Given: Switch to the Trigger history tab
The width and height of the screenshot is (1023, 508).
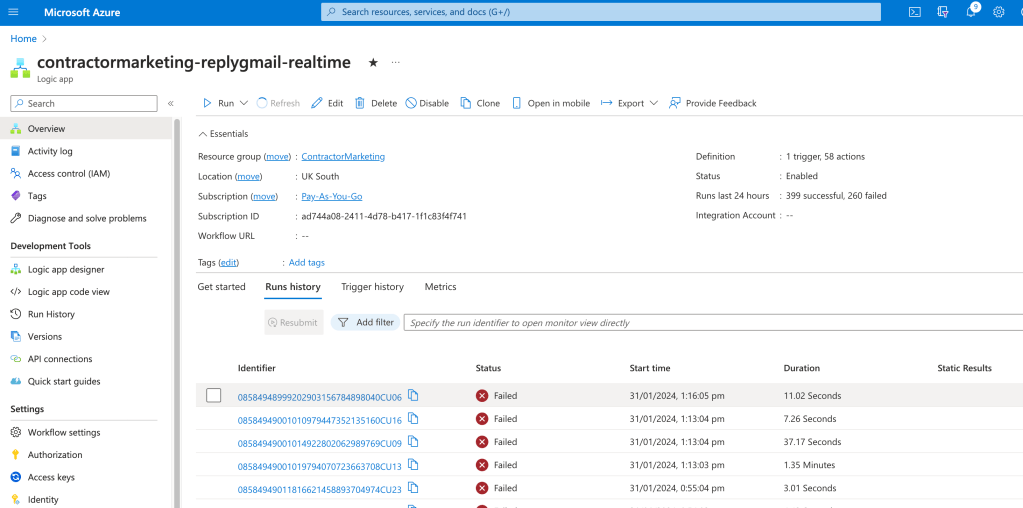Looking at the screenshot, I should [x=373, y=287].
